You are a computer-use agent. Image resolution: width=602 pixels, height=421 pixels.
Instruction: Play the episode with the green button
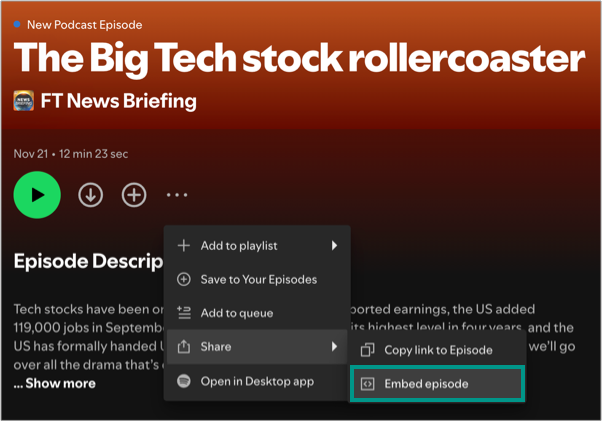tap(37, 195)
